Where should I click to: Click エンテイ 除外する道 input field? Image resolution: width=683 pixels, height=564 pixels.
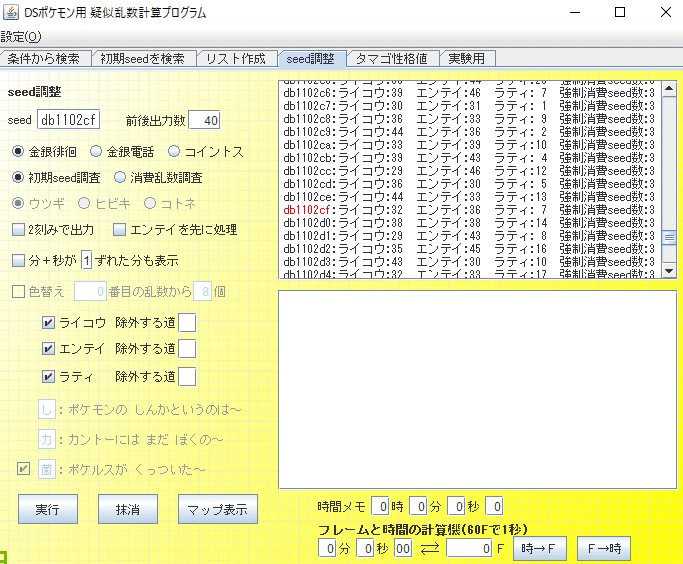(x=187, y=349)
